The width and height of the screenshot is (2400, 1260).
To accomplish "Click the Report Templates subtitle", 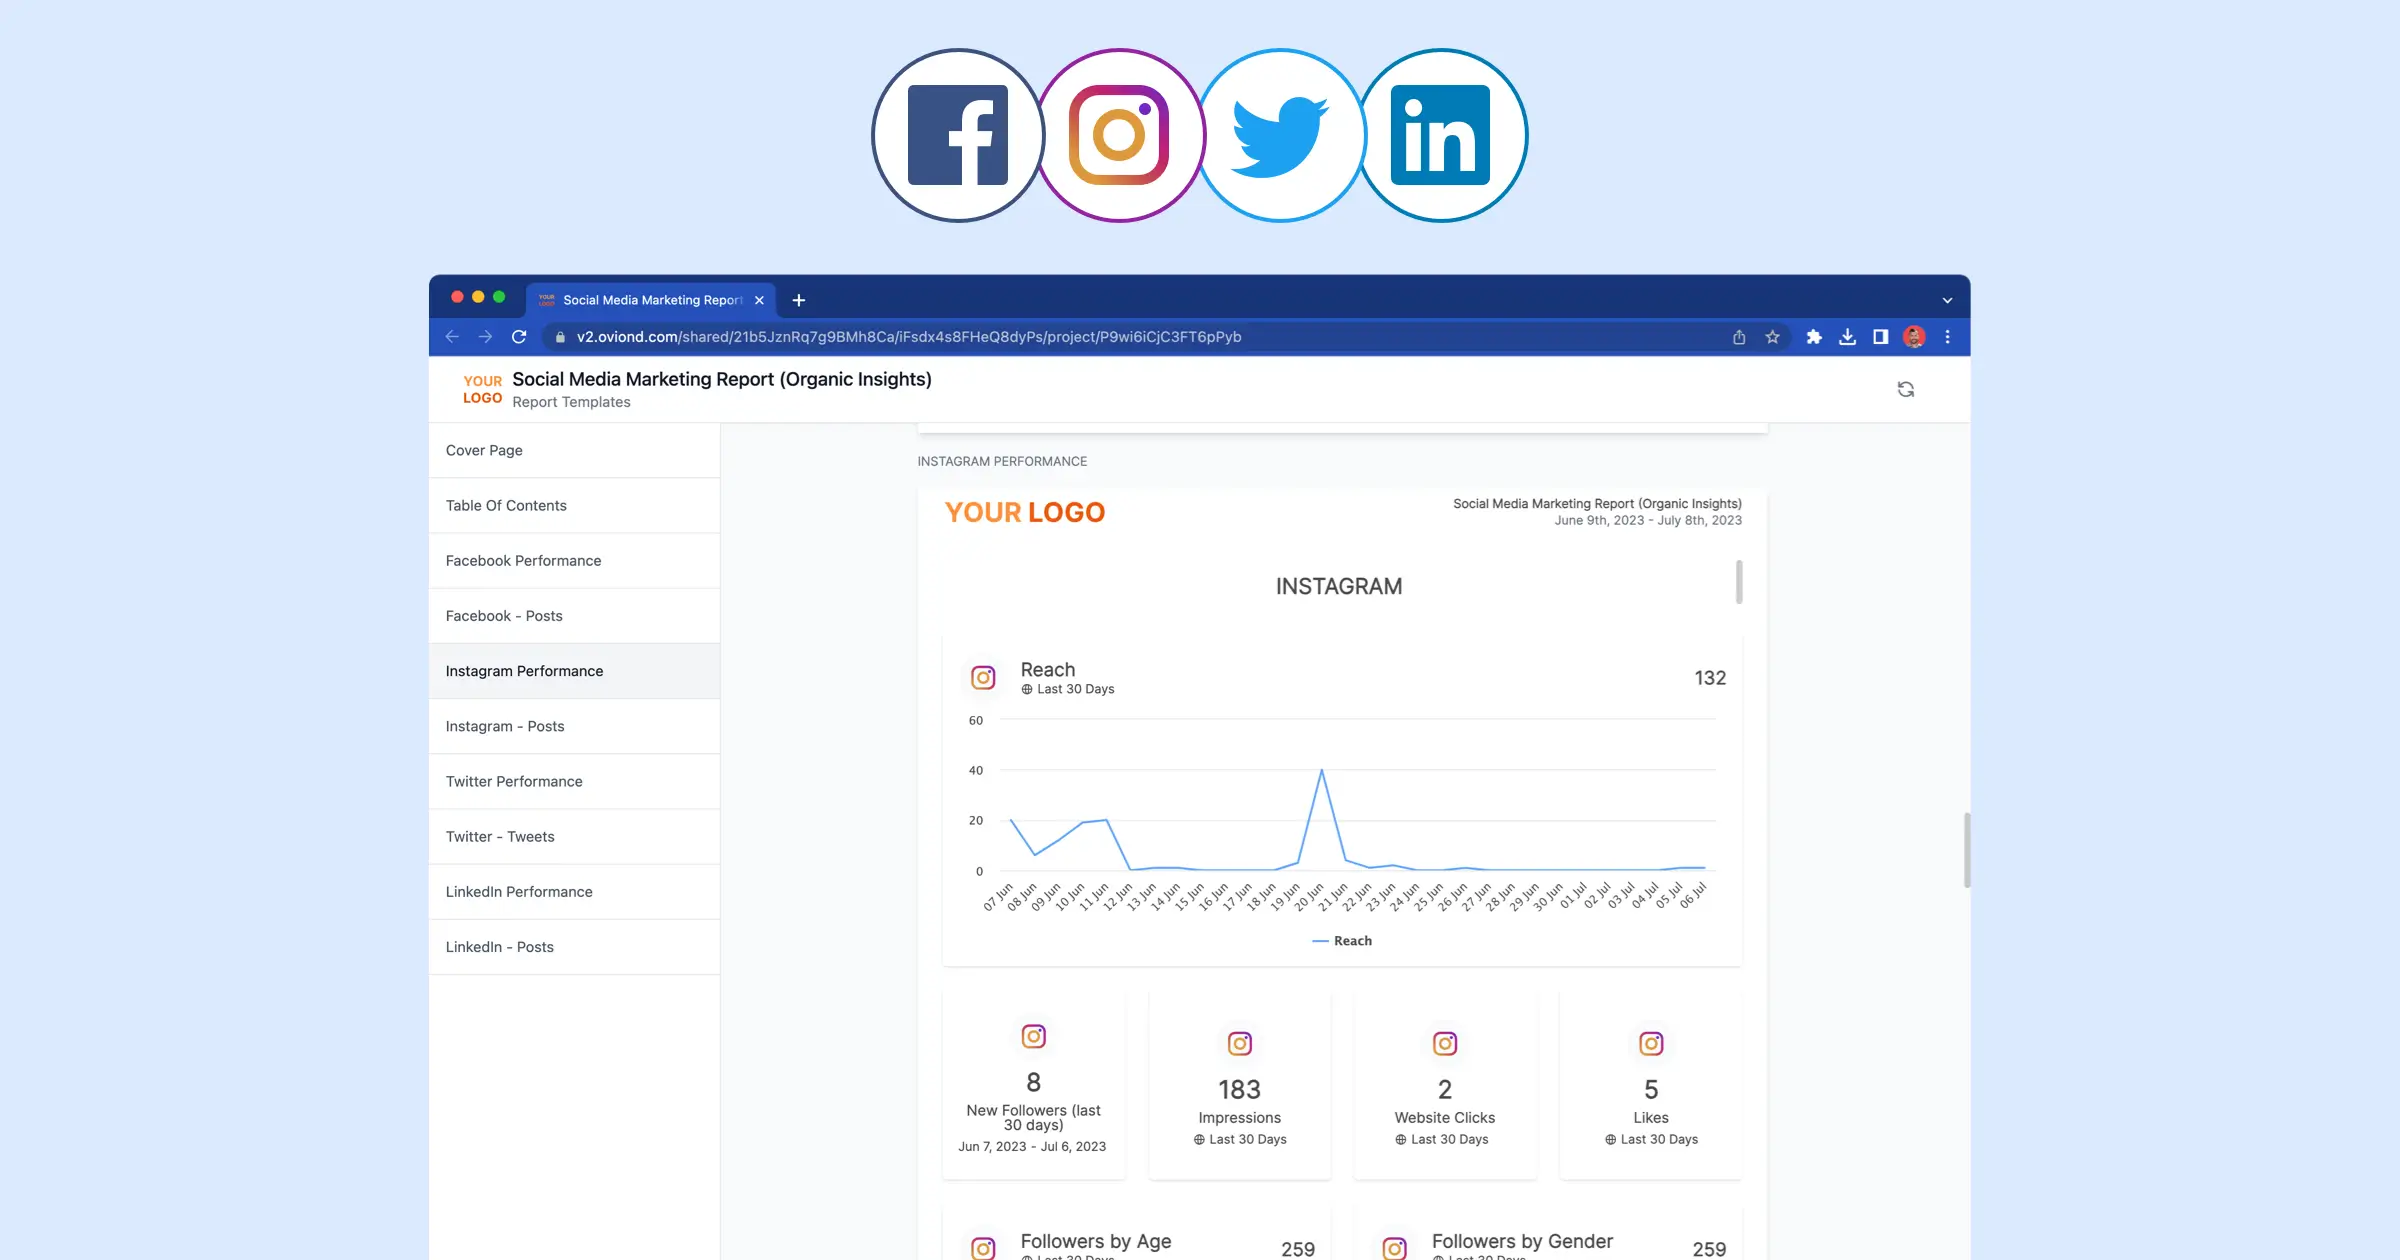I will [571, 402].
